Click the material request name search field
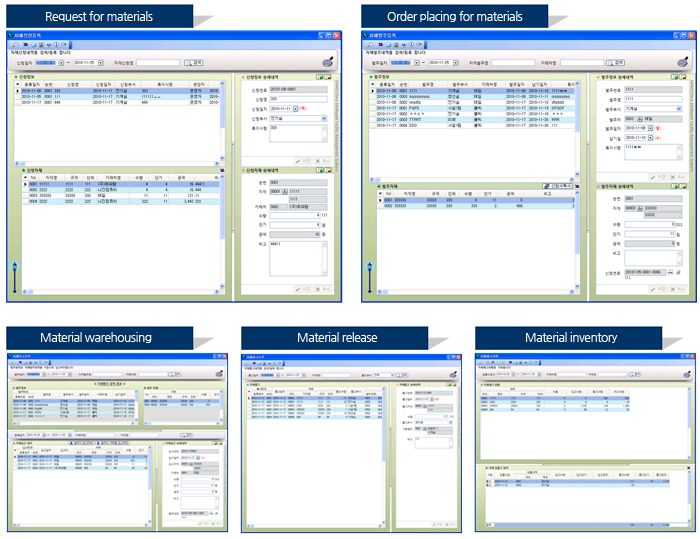The width and height of the screenshot is (700, 539). pyautogui.click(x=162, y=62)
